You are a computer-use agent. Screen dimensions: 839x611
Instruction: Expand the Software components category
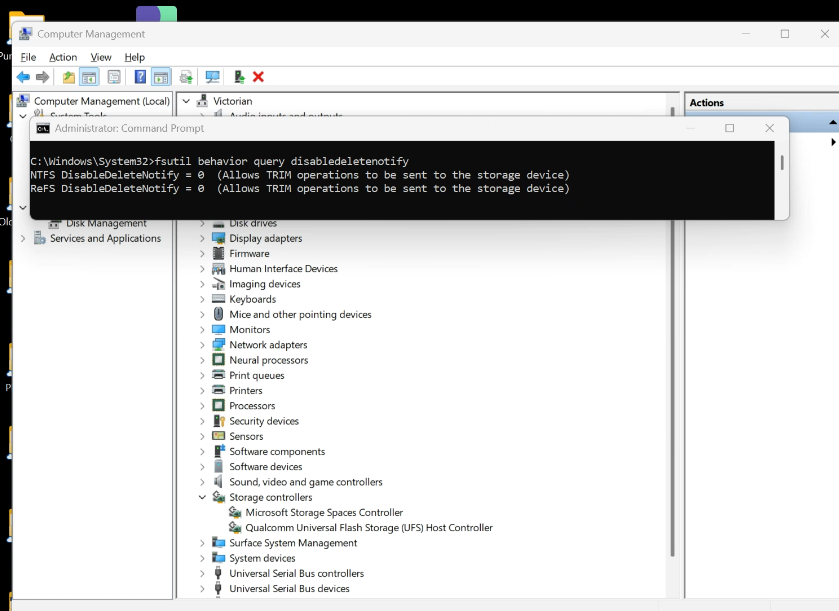pyautogui.click(x=202, y=452)
